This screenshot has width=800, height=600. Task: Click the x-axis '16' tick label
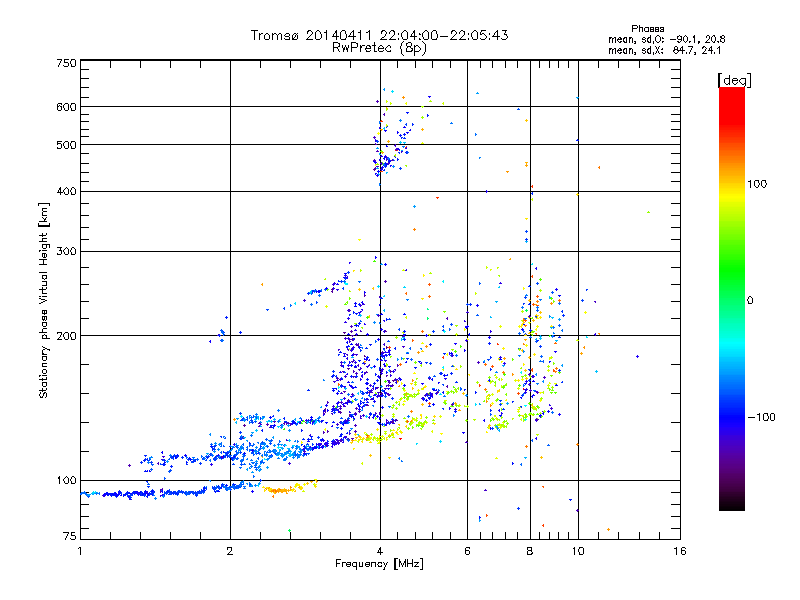click(x=680, y=551)
